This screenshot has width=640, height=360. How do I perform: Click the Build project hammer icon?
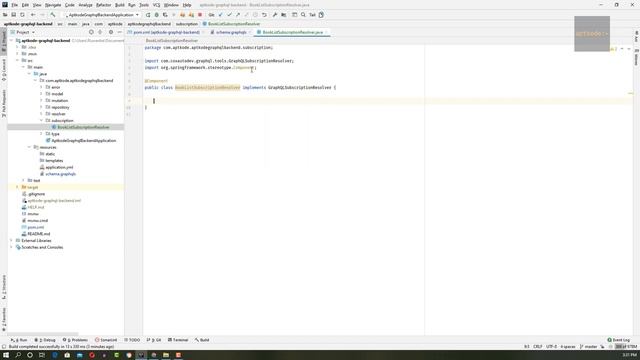53,15
